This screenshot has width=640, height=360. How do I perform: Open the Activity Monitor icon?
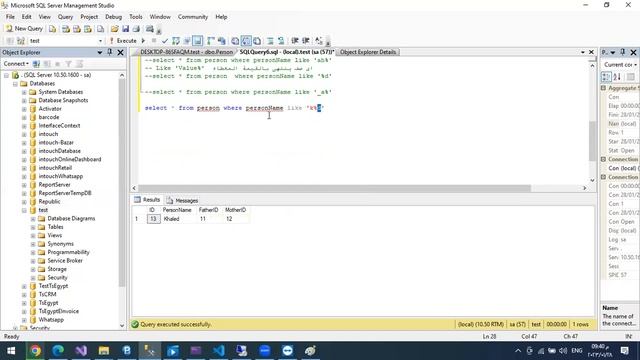tap(150, 29)
